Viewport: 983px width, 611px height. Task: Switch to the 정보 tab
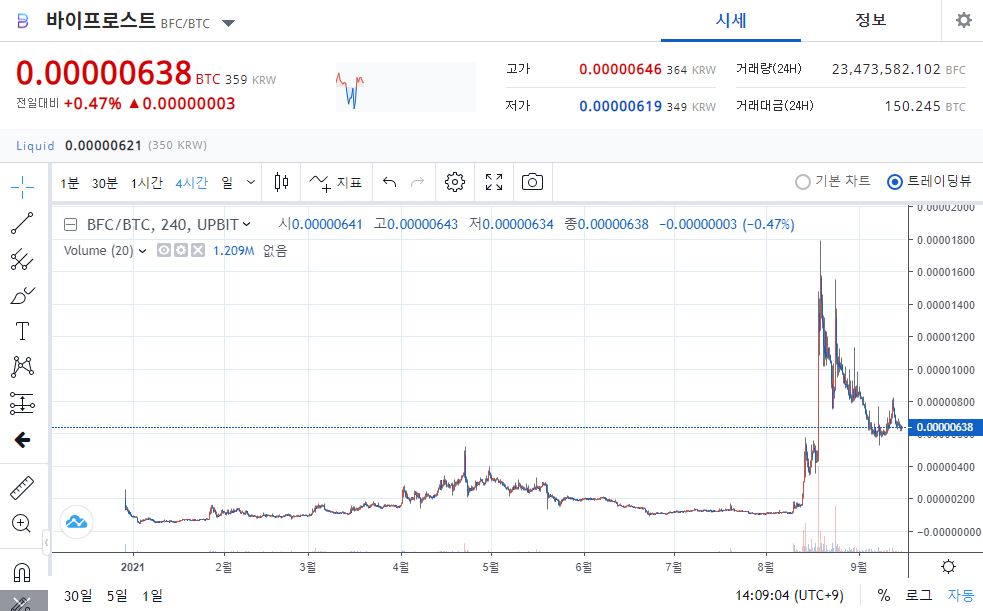click(x=871, y=21)
